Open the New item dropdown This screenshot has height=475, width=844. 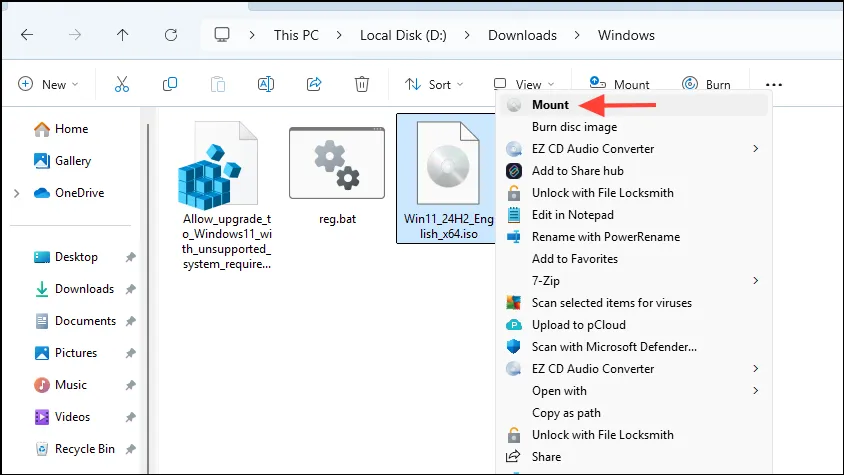(48, 85)
